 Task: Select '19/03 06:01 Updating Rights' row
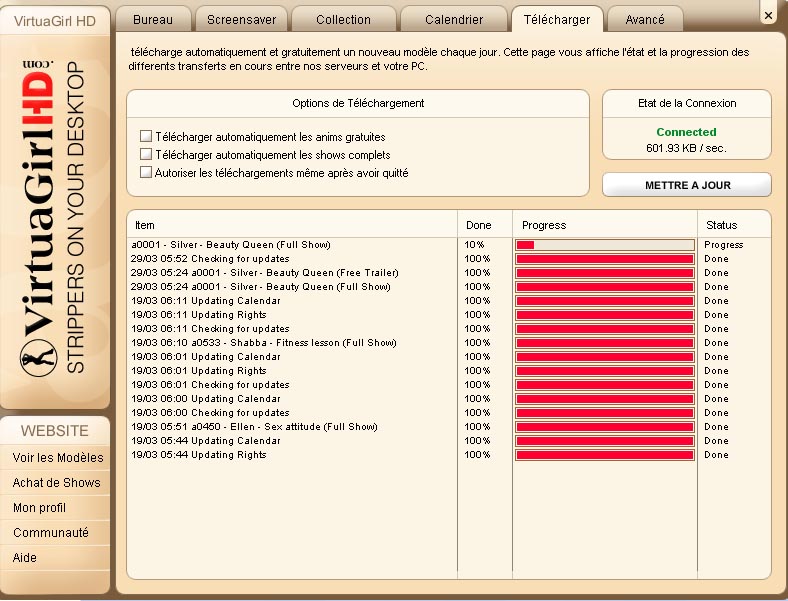448,371
